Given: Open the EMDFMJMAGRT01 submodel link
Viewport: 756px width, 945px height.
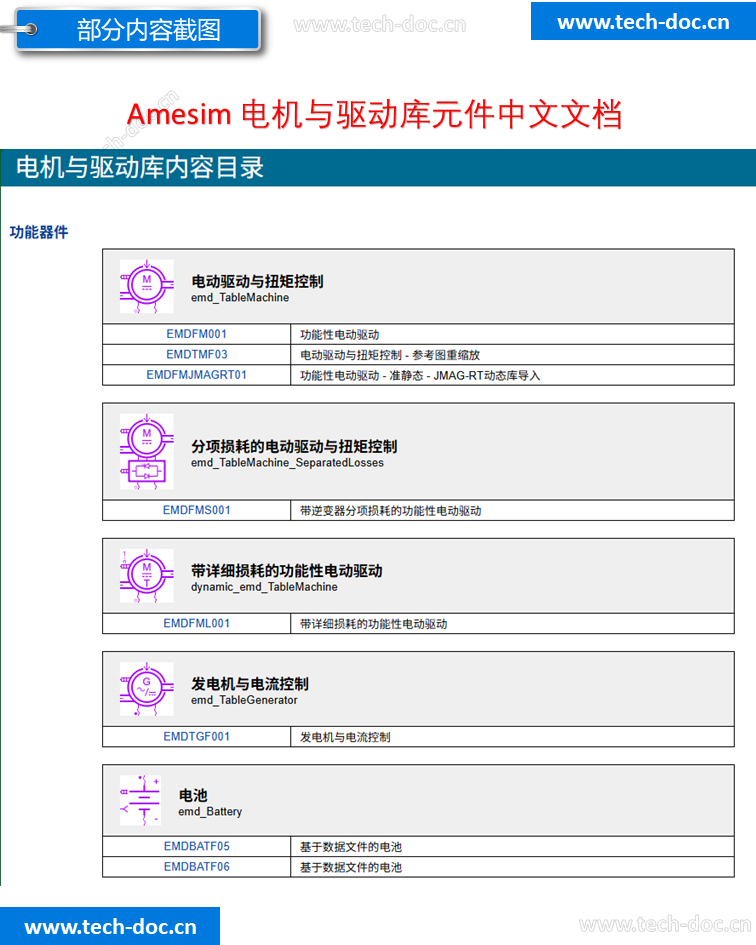Looking at the screenshot, I should pyautogui.click(x=197, y=375).
